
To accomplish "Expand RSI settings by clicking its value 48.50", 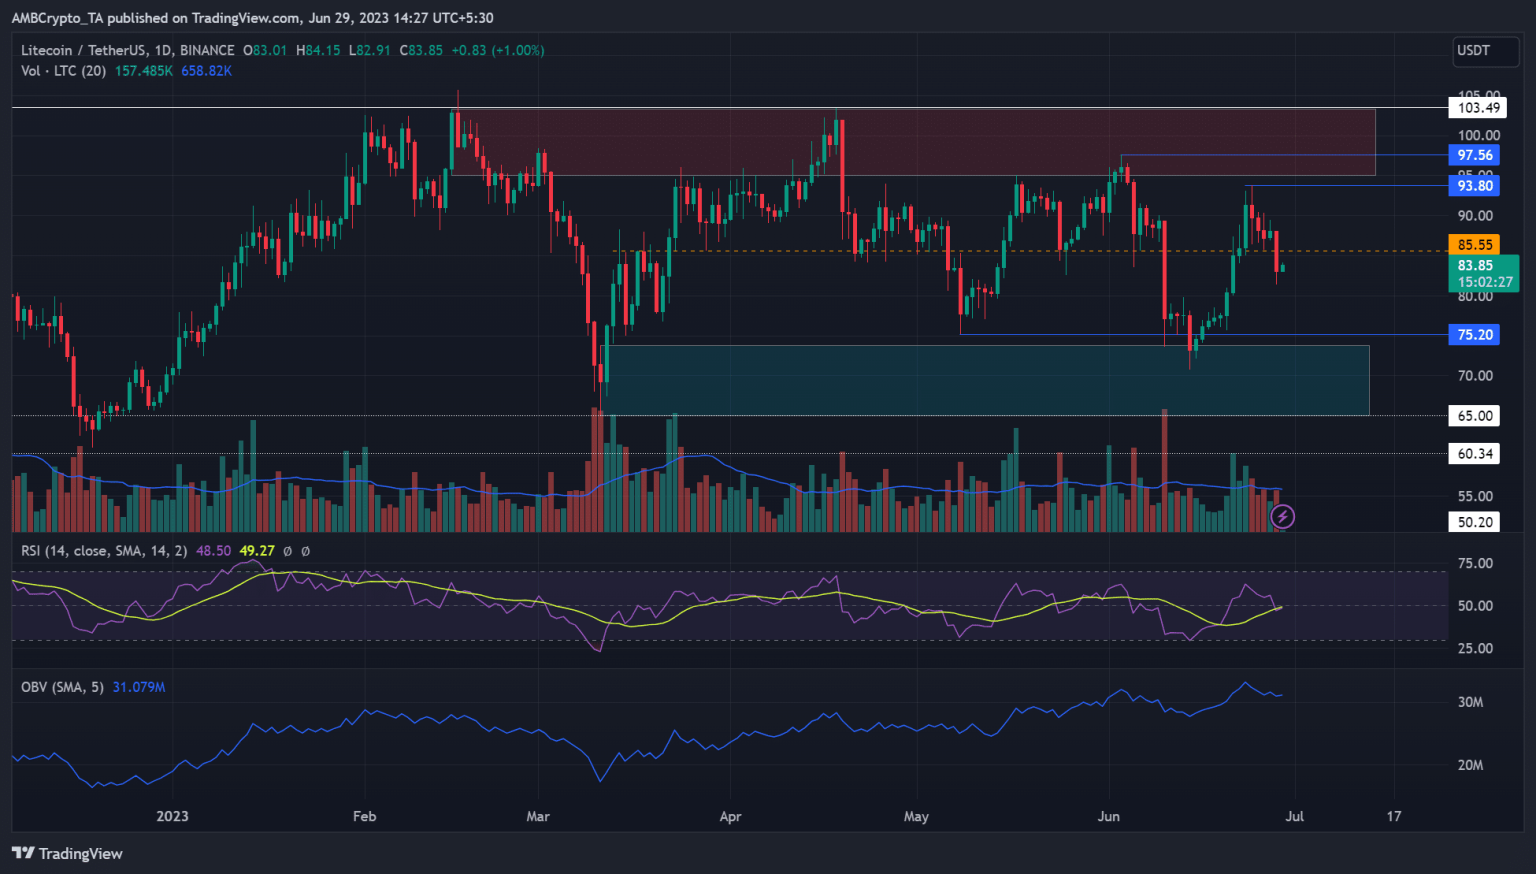I will click(x=212, y=551).
